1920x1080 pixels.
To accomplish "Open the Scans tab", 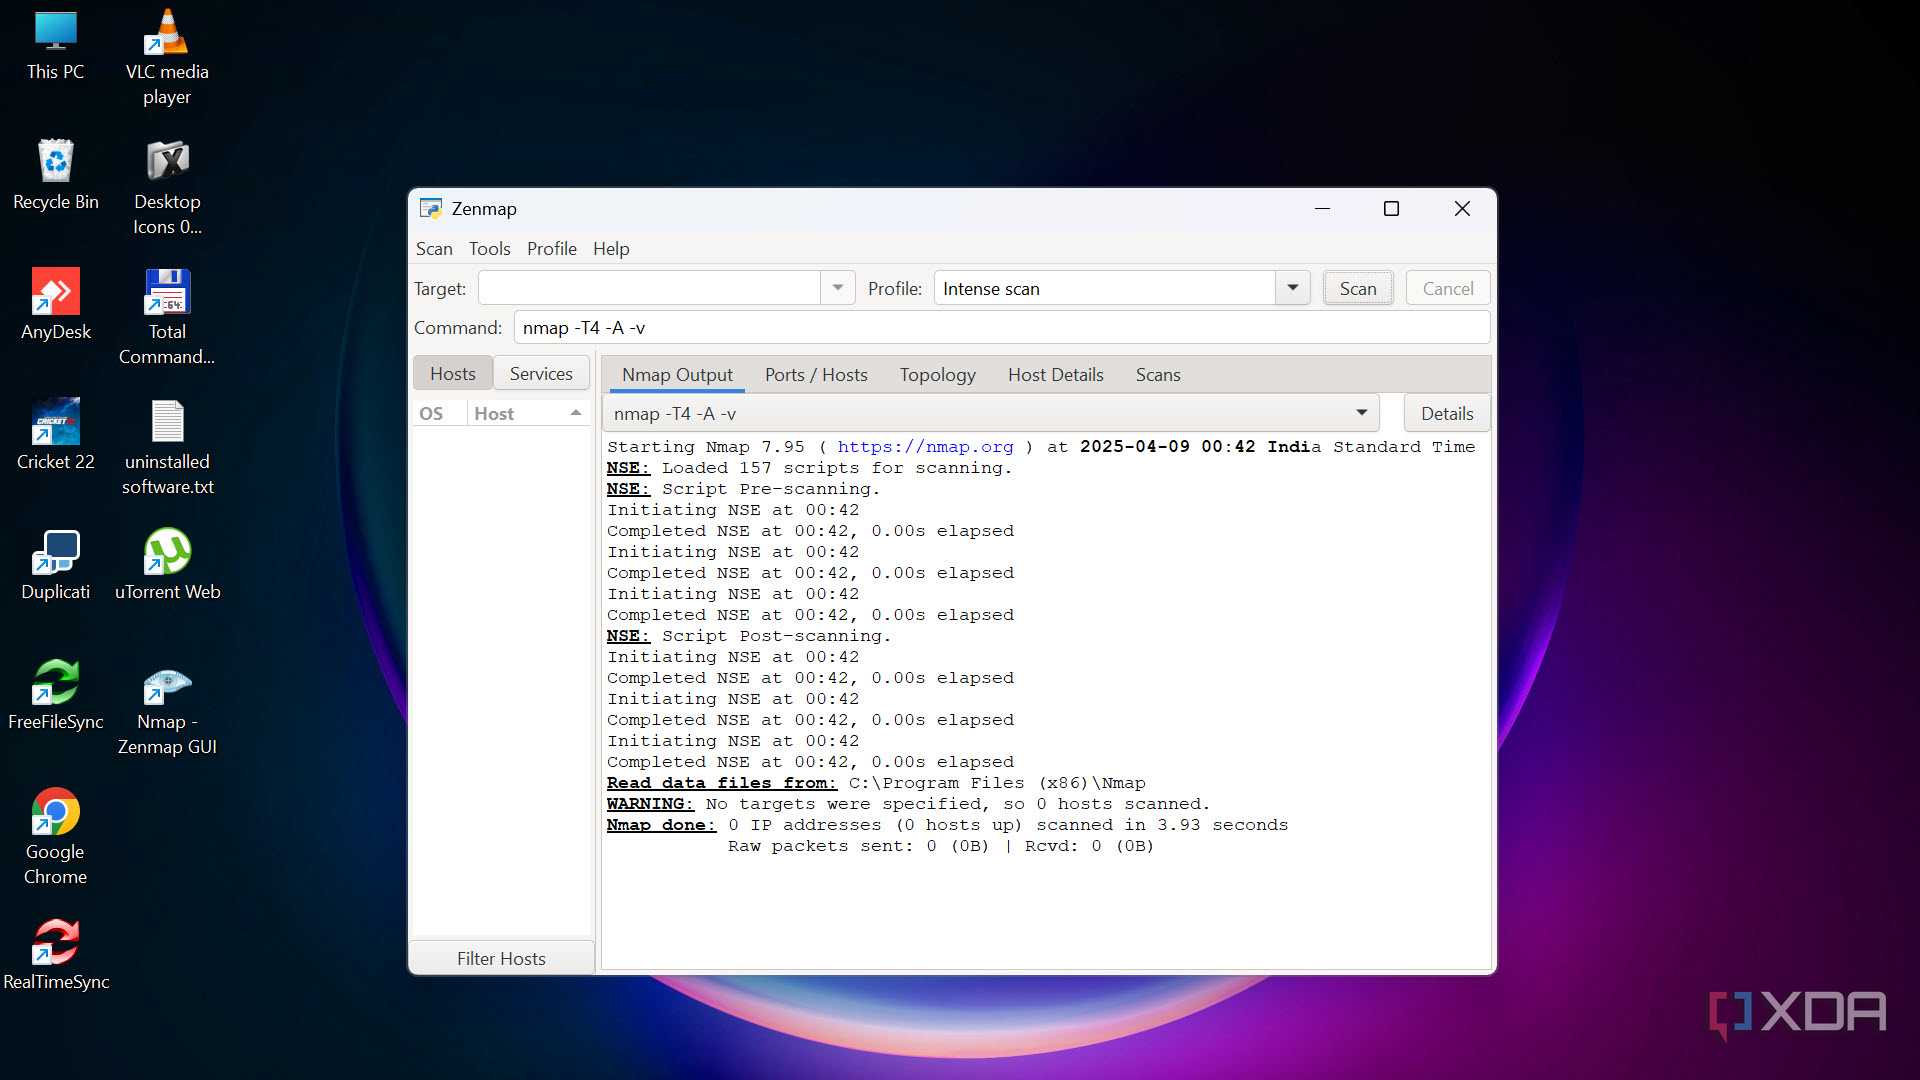I will 1158,375.
